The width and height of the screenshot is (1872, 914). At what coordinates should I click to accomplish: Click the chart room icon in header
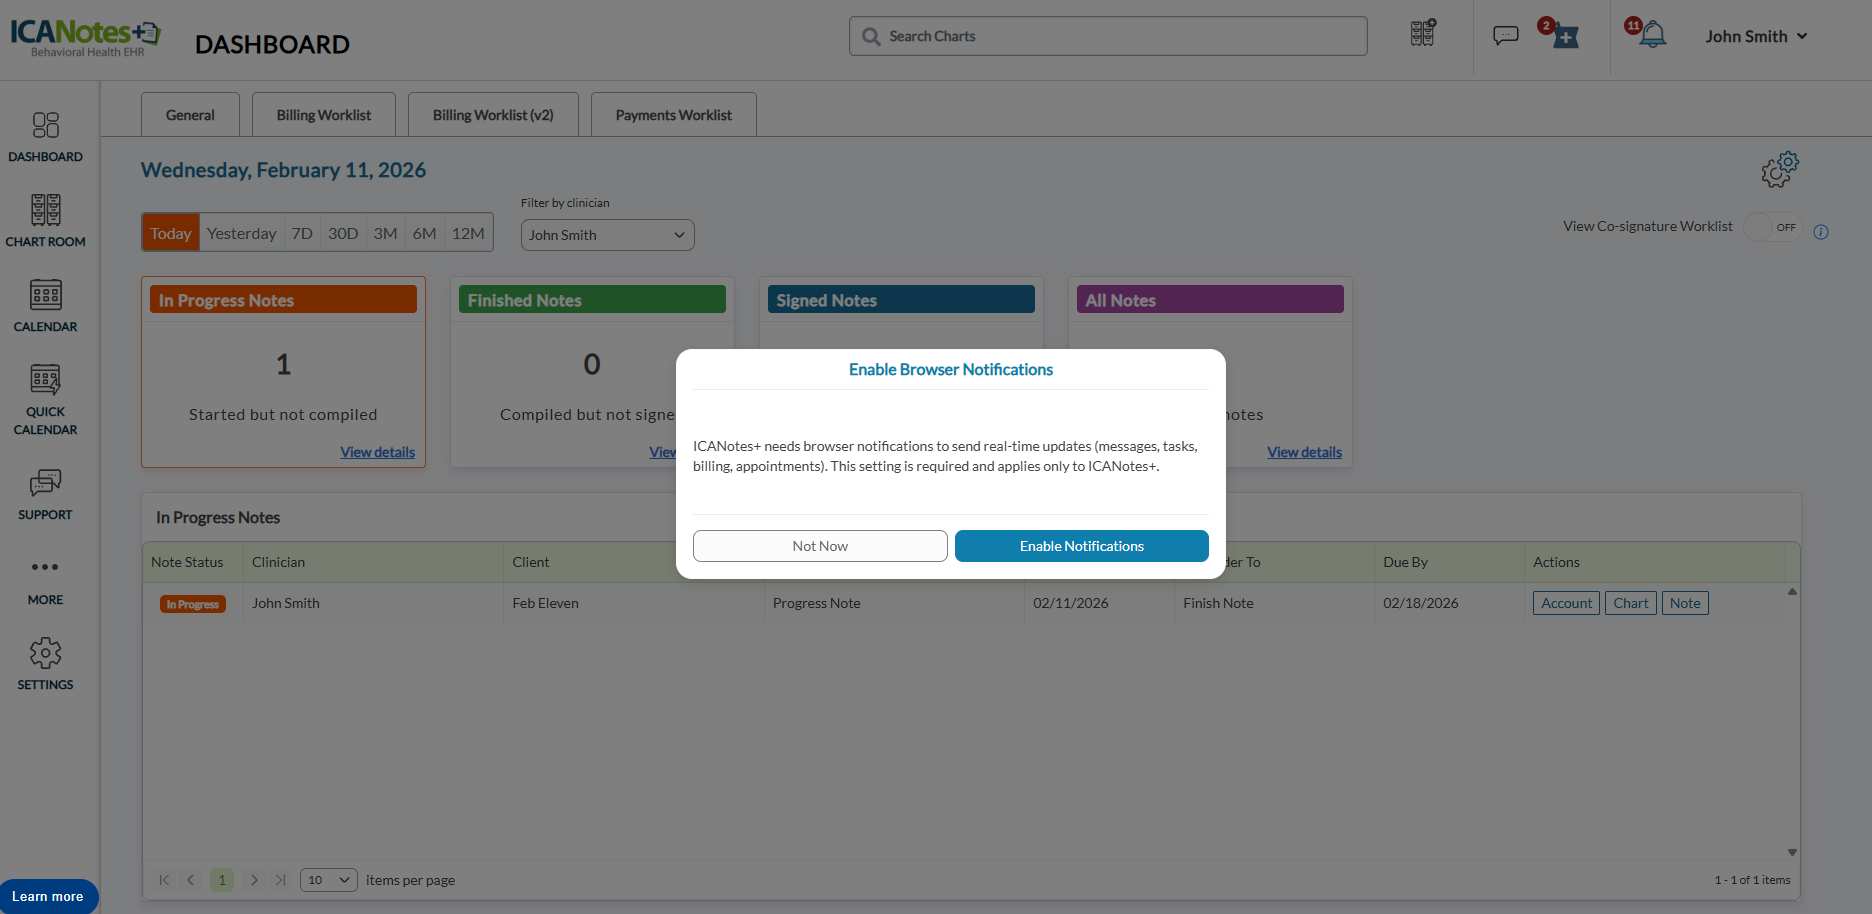(1423, 33)
